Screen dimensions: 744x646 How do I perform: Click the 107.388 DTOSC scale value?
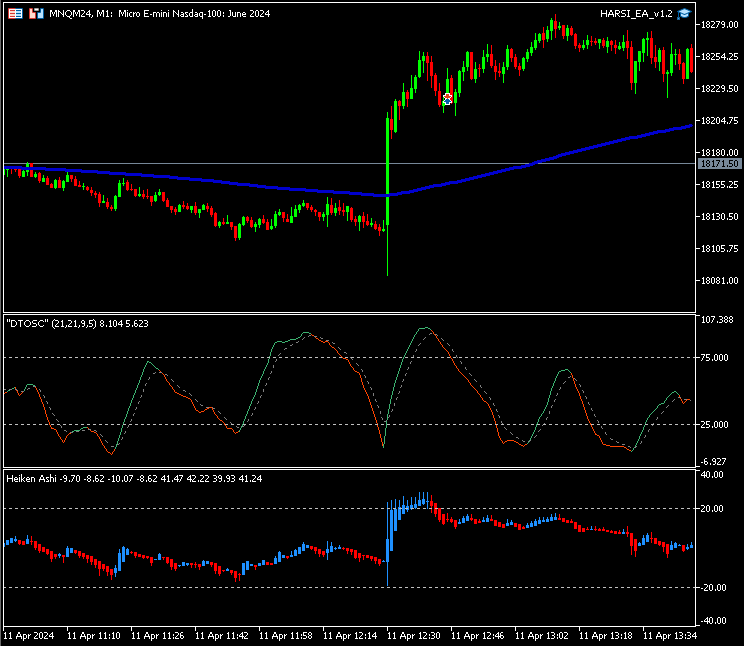coord(717,320)
